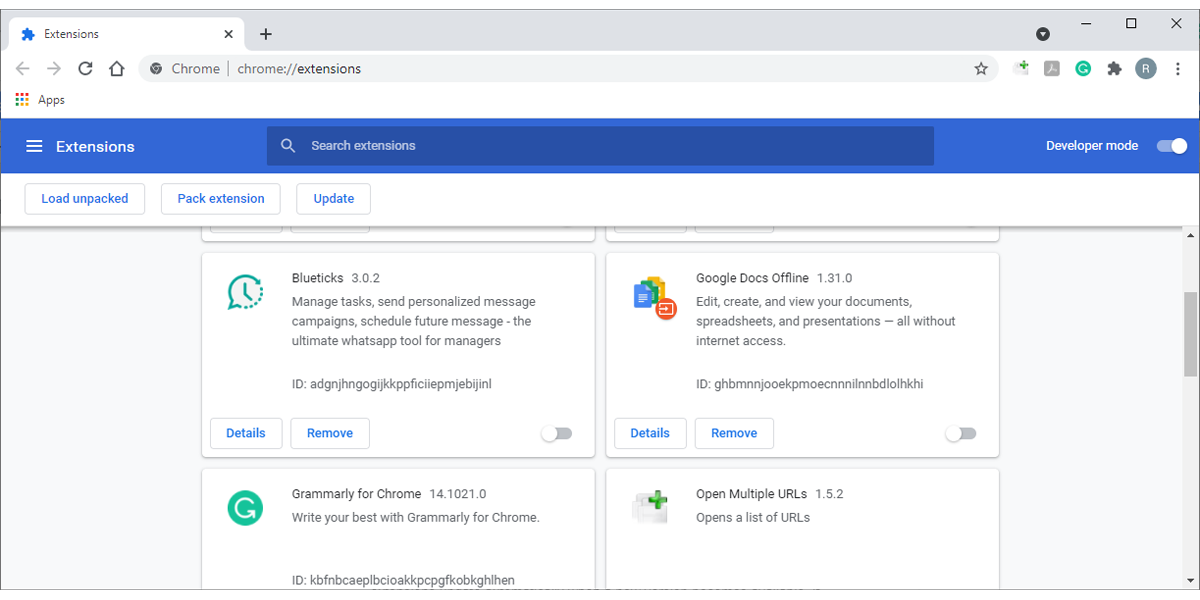This screenshot has width=1200, height=600.
Task: Click the Google Docs Offline logo
Action: point(655,297)
